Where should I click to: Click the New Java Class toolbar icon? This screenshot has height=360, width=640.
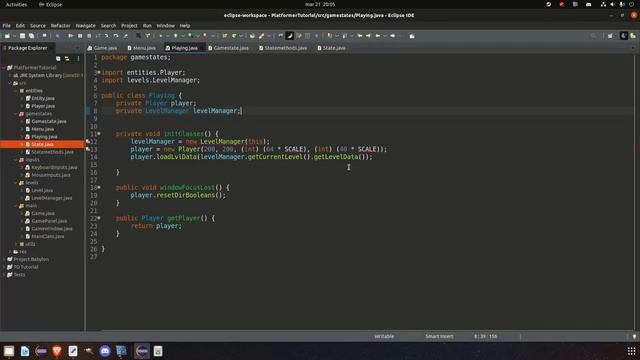[233, 36]
